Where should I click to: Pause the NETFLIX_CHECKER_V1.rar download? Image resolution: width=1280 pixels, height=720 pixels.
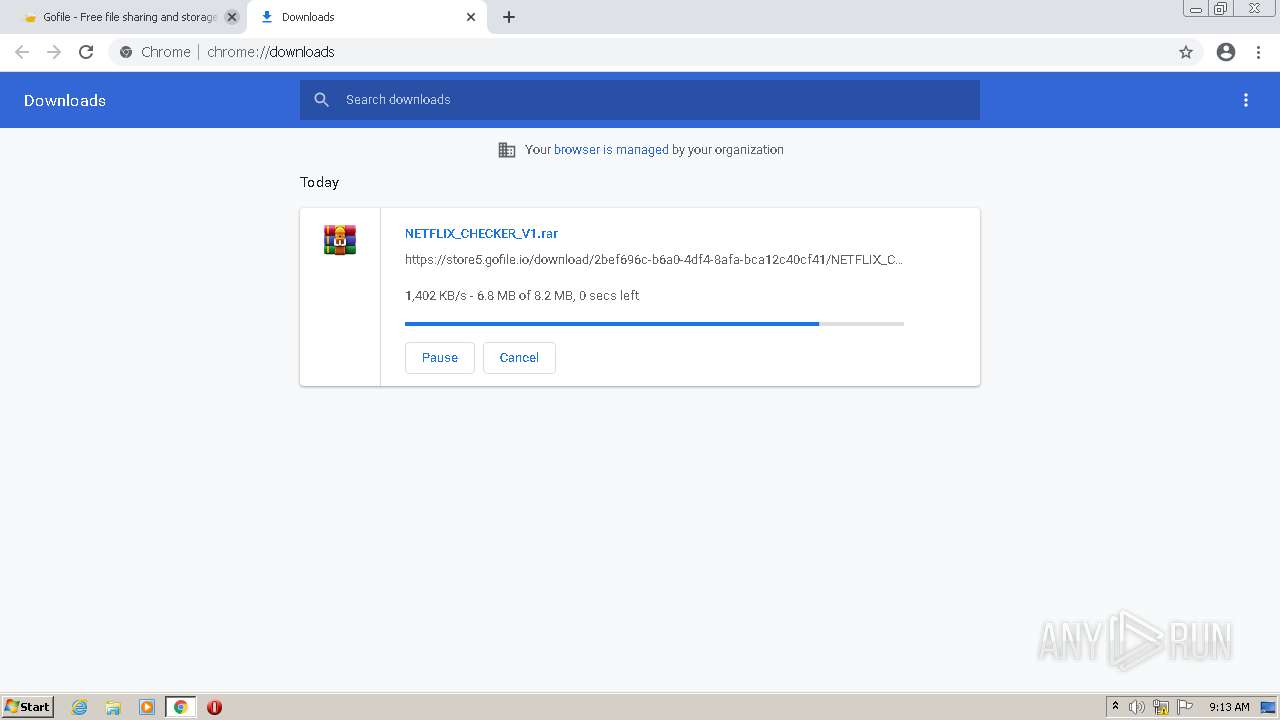(x=440, y=358)
